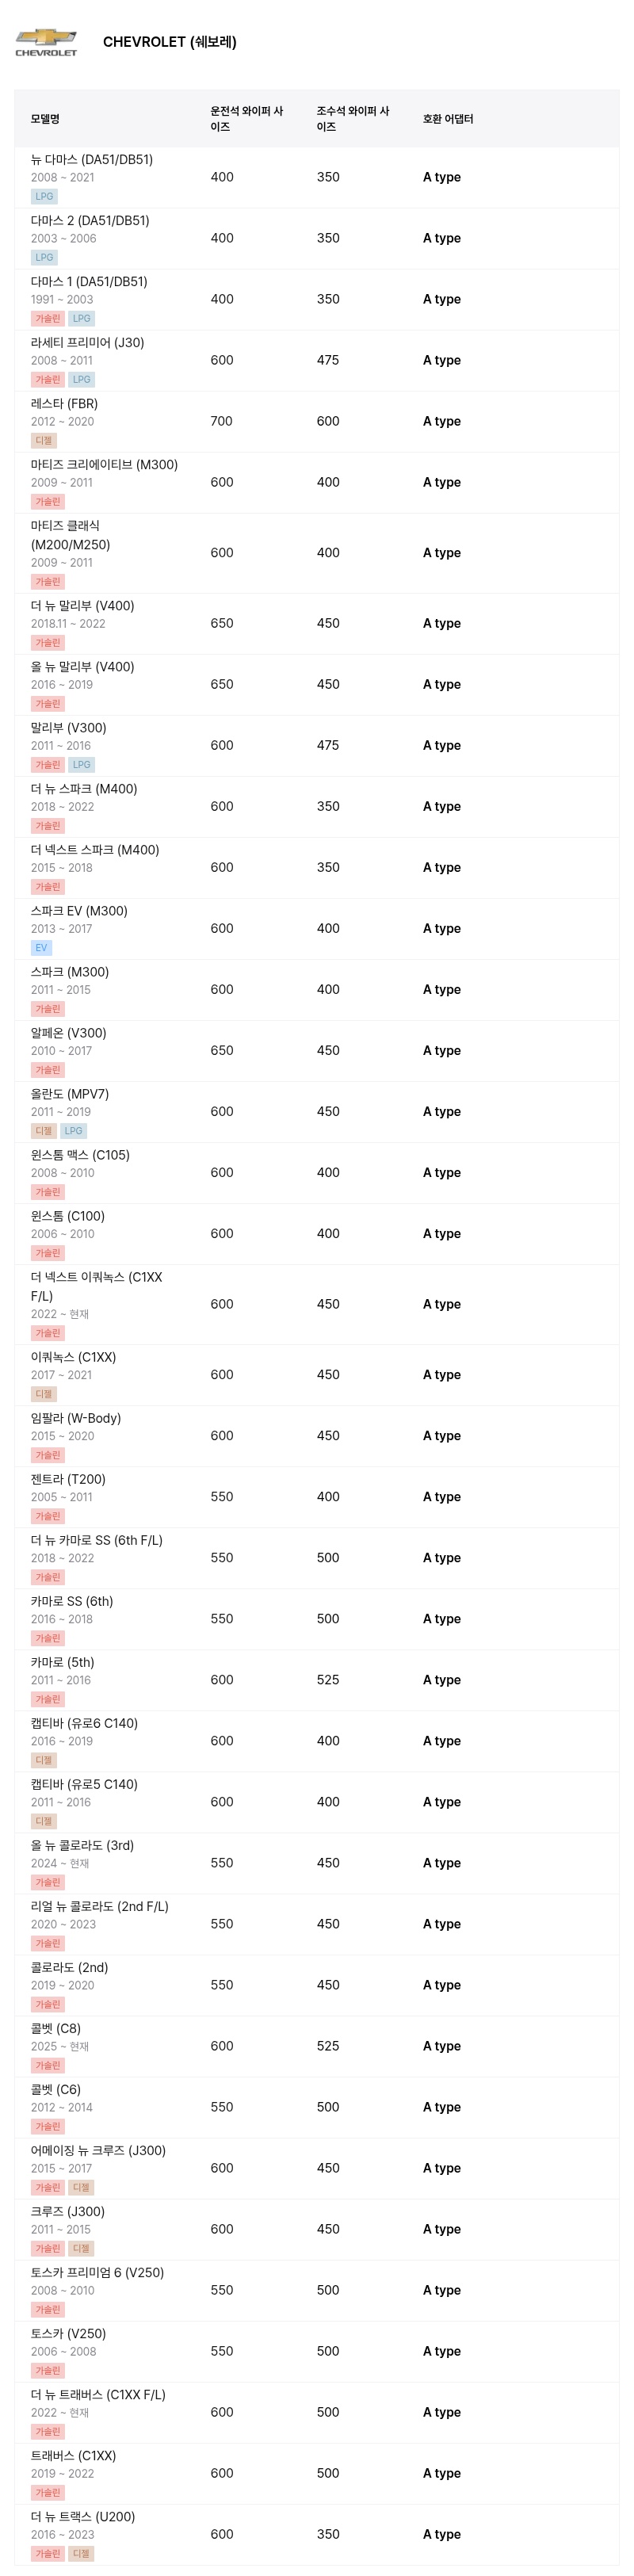Select 디젤 tag under 어메이징 뉴 크루즈 (J300)

tap(81, 2187)
